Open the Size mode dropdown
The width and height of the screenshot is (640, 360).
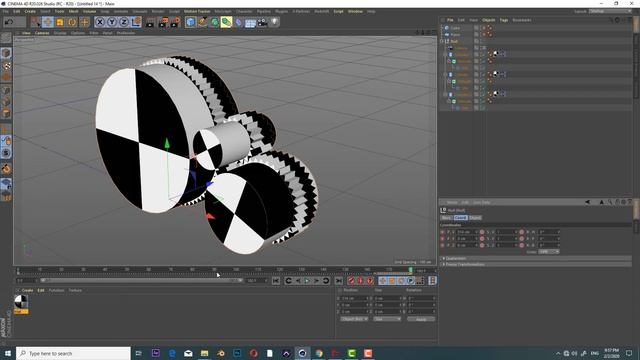387,319
